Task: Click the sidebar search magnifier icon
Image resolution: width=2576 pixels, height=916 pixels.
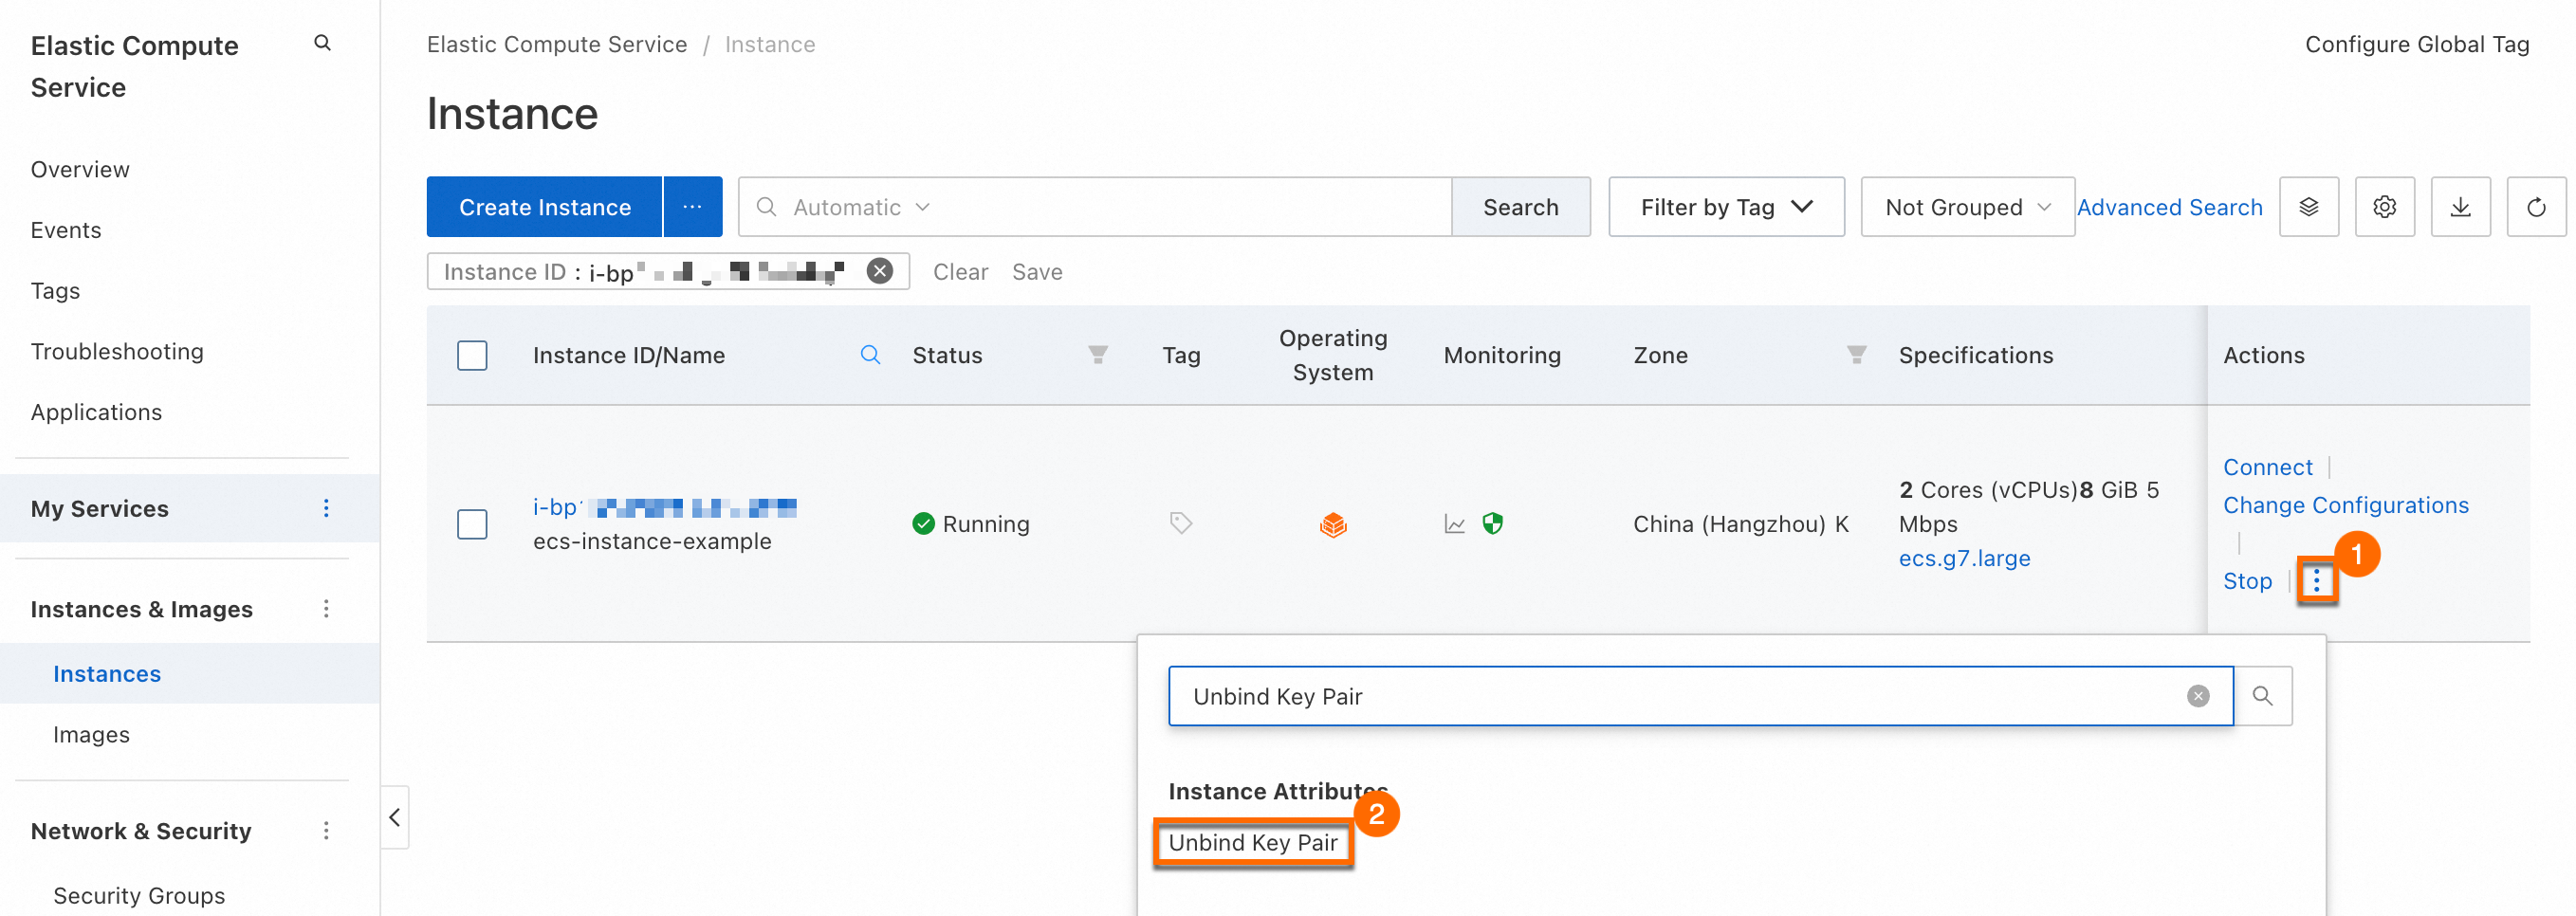Action: coord(322,43)
